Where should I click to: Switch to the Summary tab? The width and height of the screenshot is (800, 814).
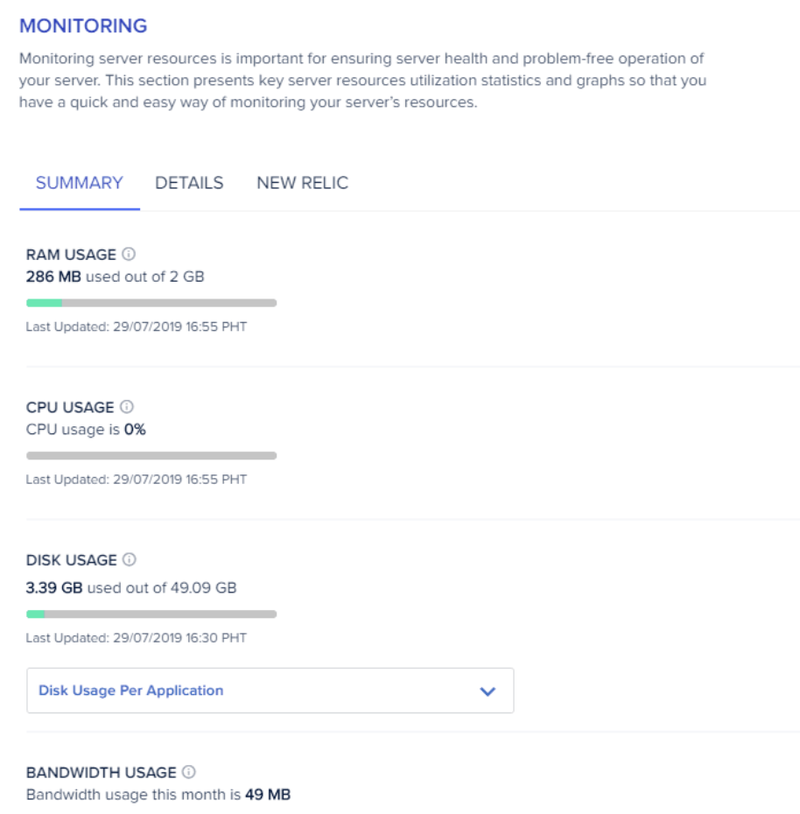[x=79, y=183]
